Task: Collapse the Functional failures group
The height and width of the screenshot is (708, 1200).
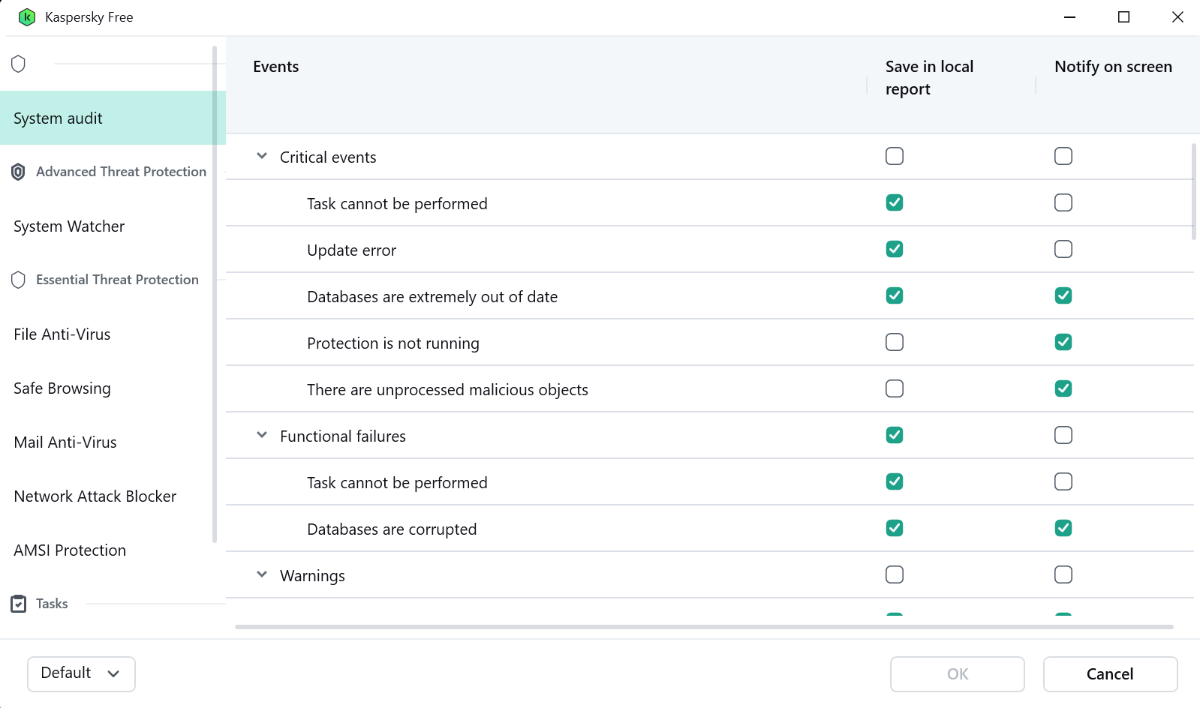Action: pos(262,435)
